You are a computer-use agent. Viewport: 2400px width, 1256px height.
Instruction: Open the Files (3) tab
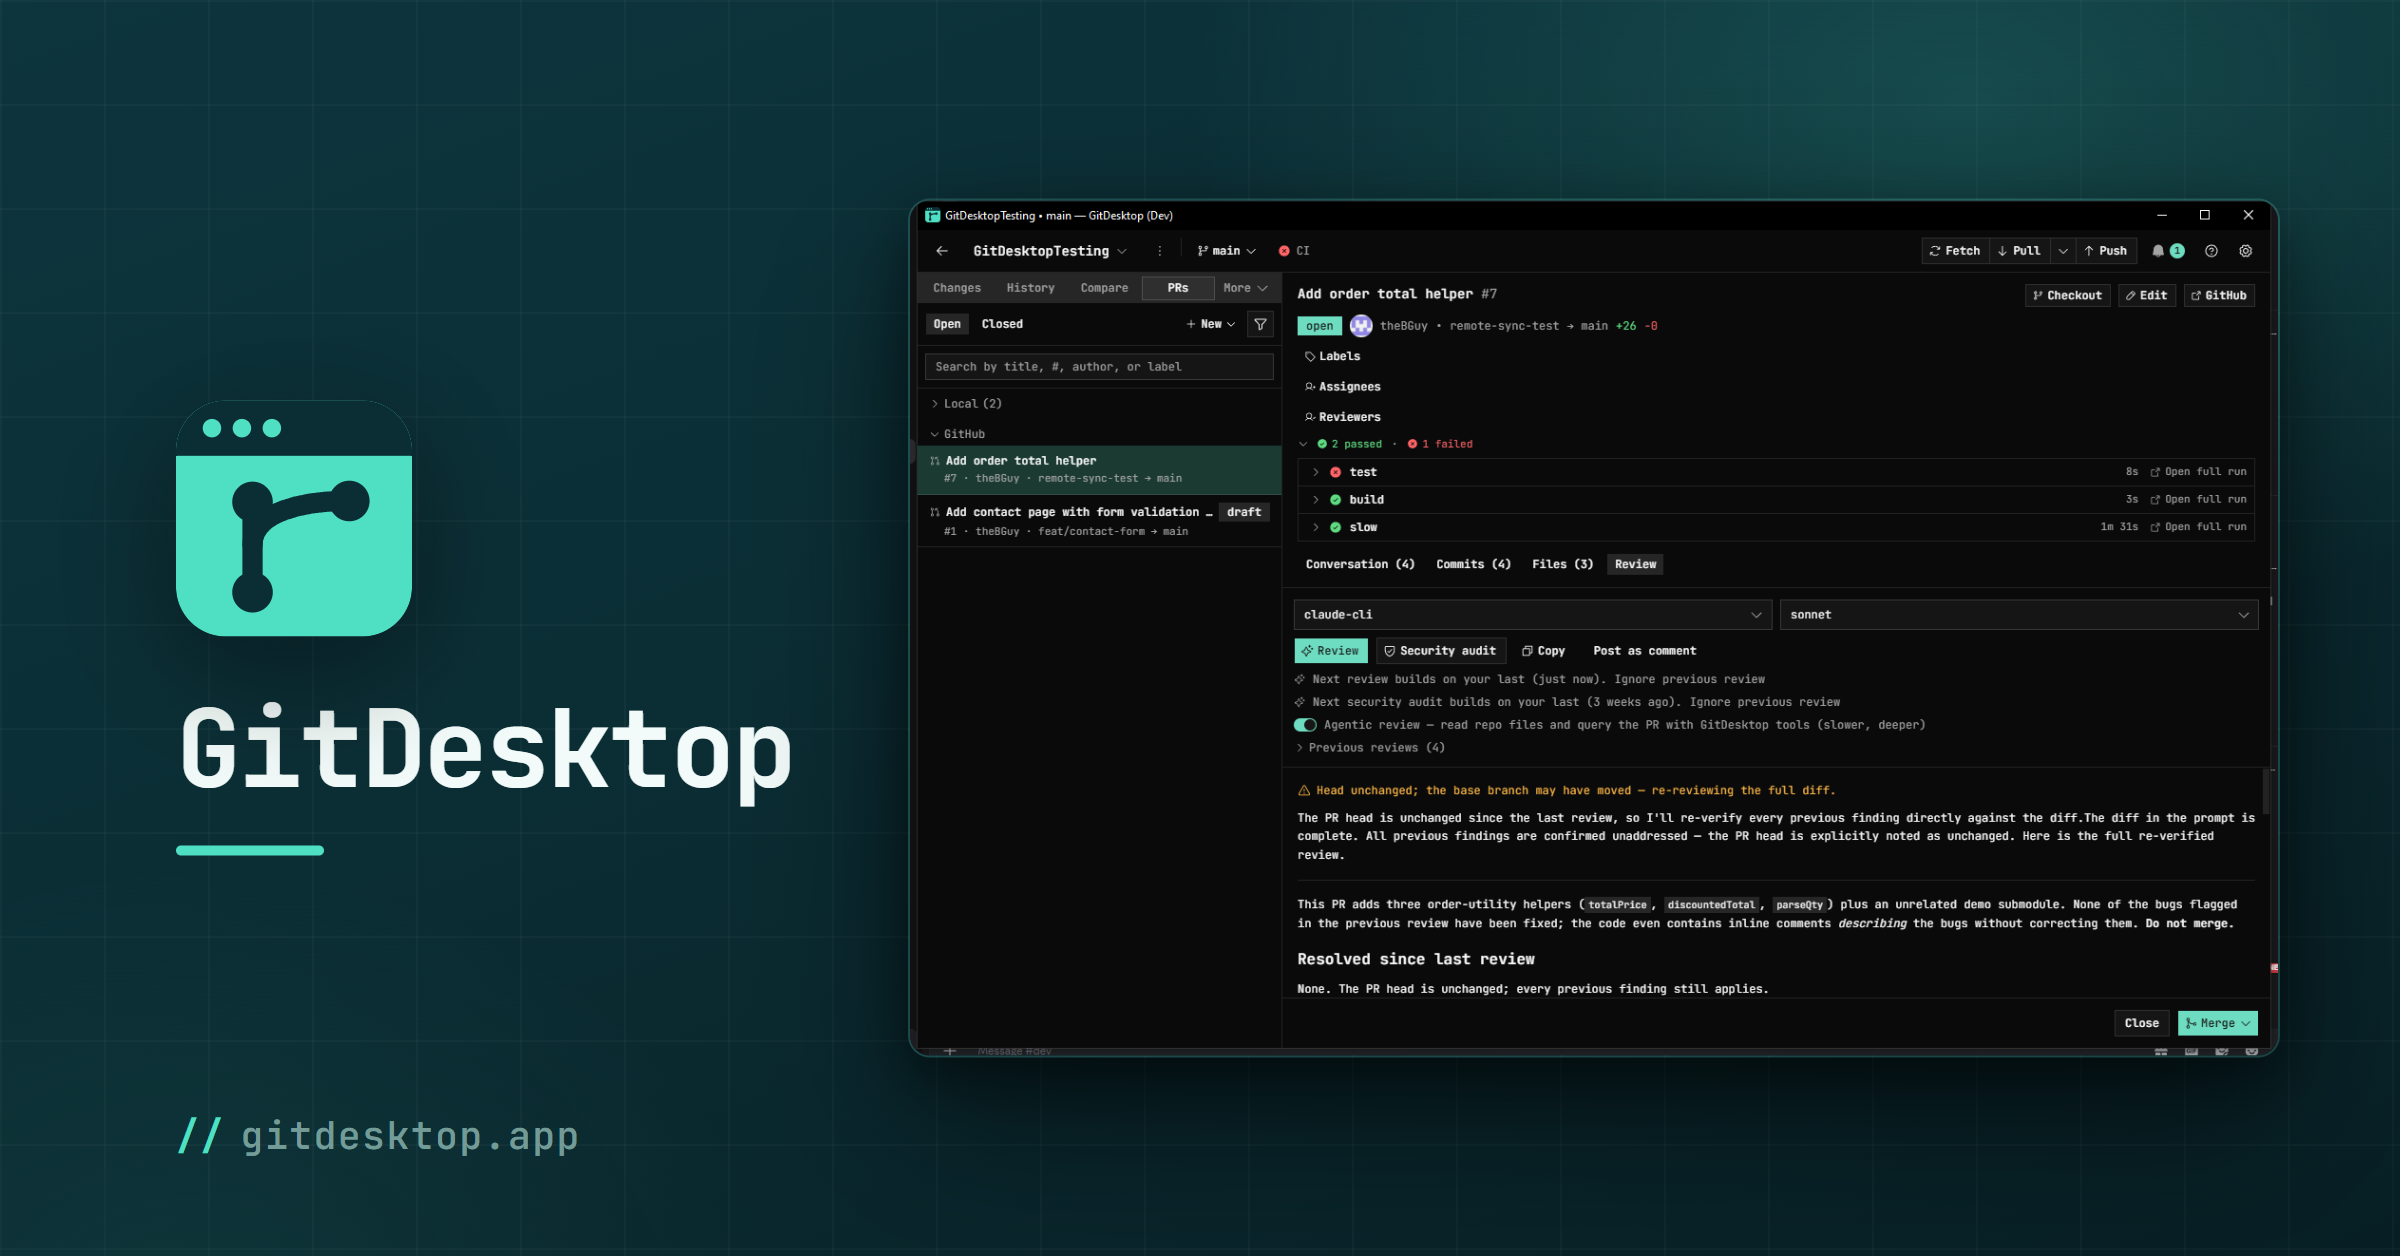(1562, 564)
